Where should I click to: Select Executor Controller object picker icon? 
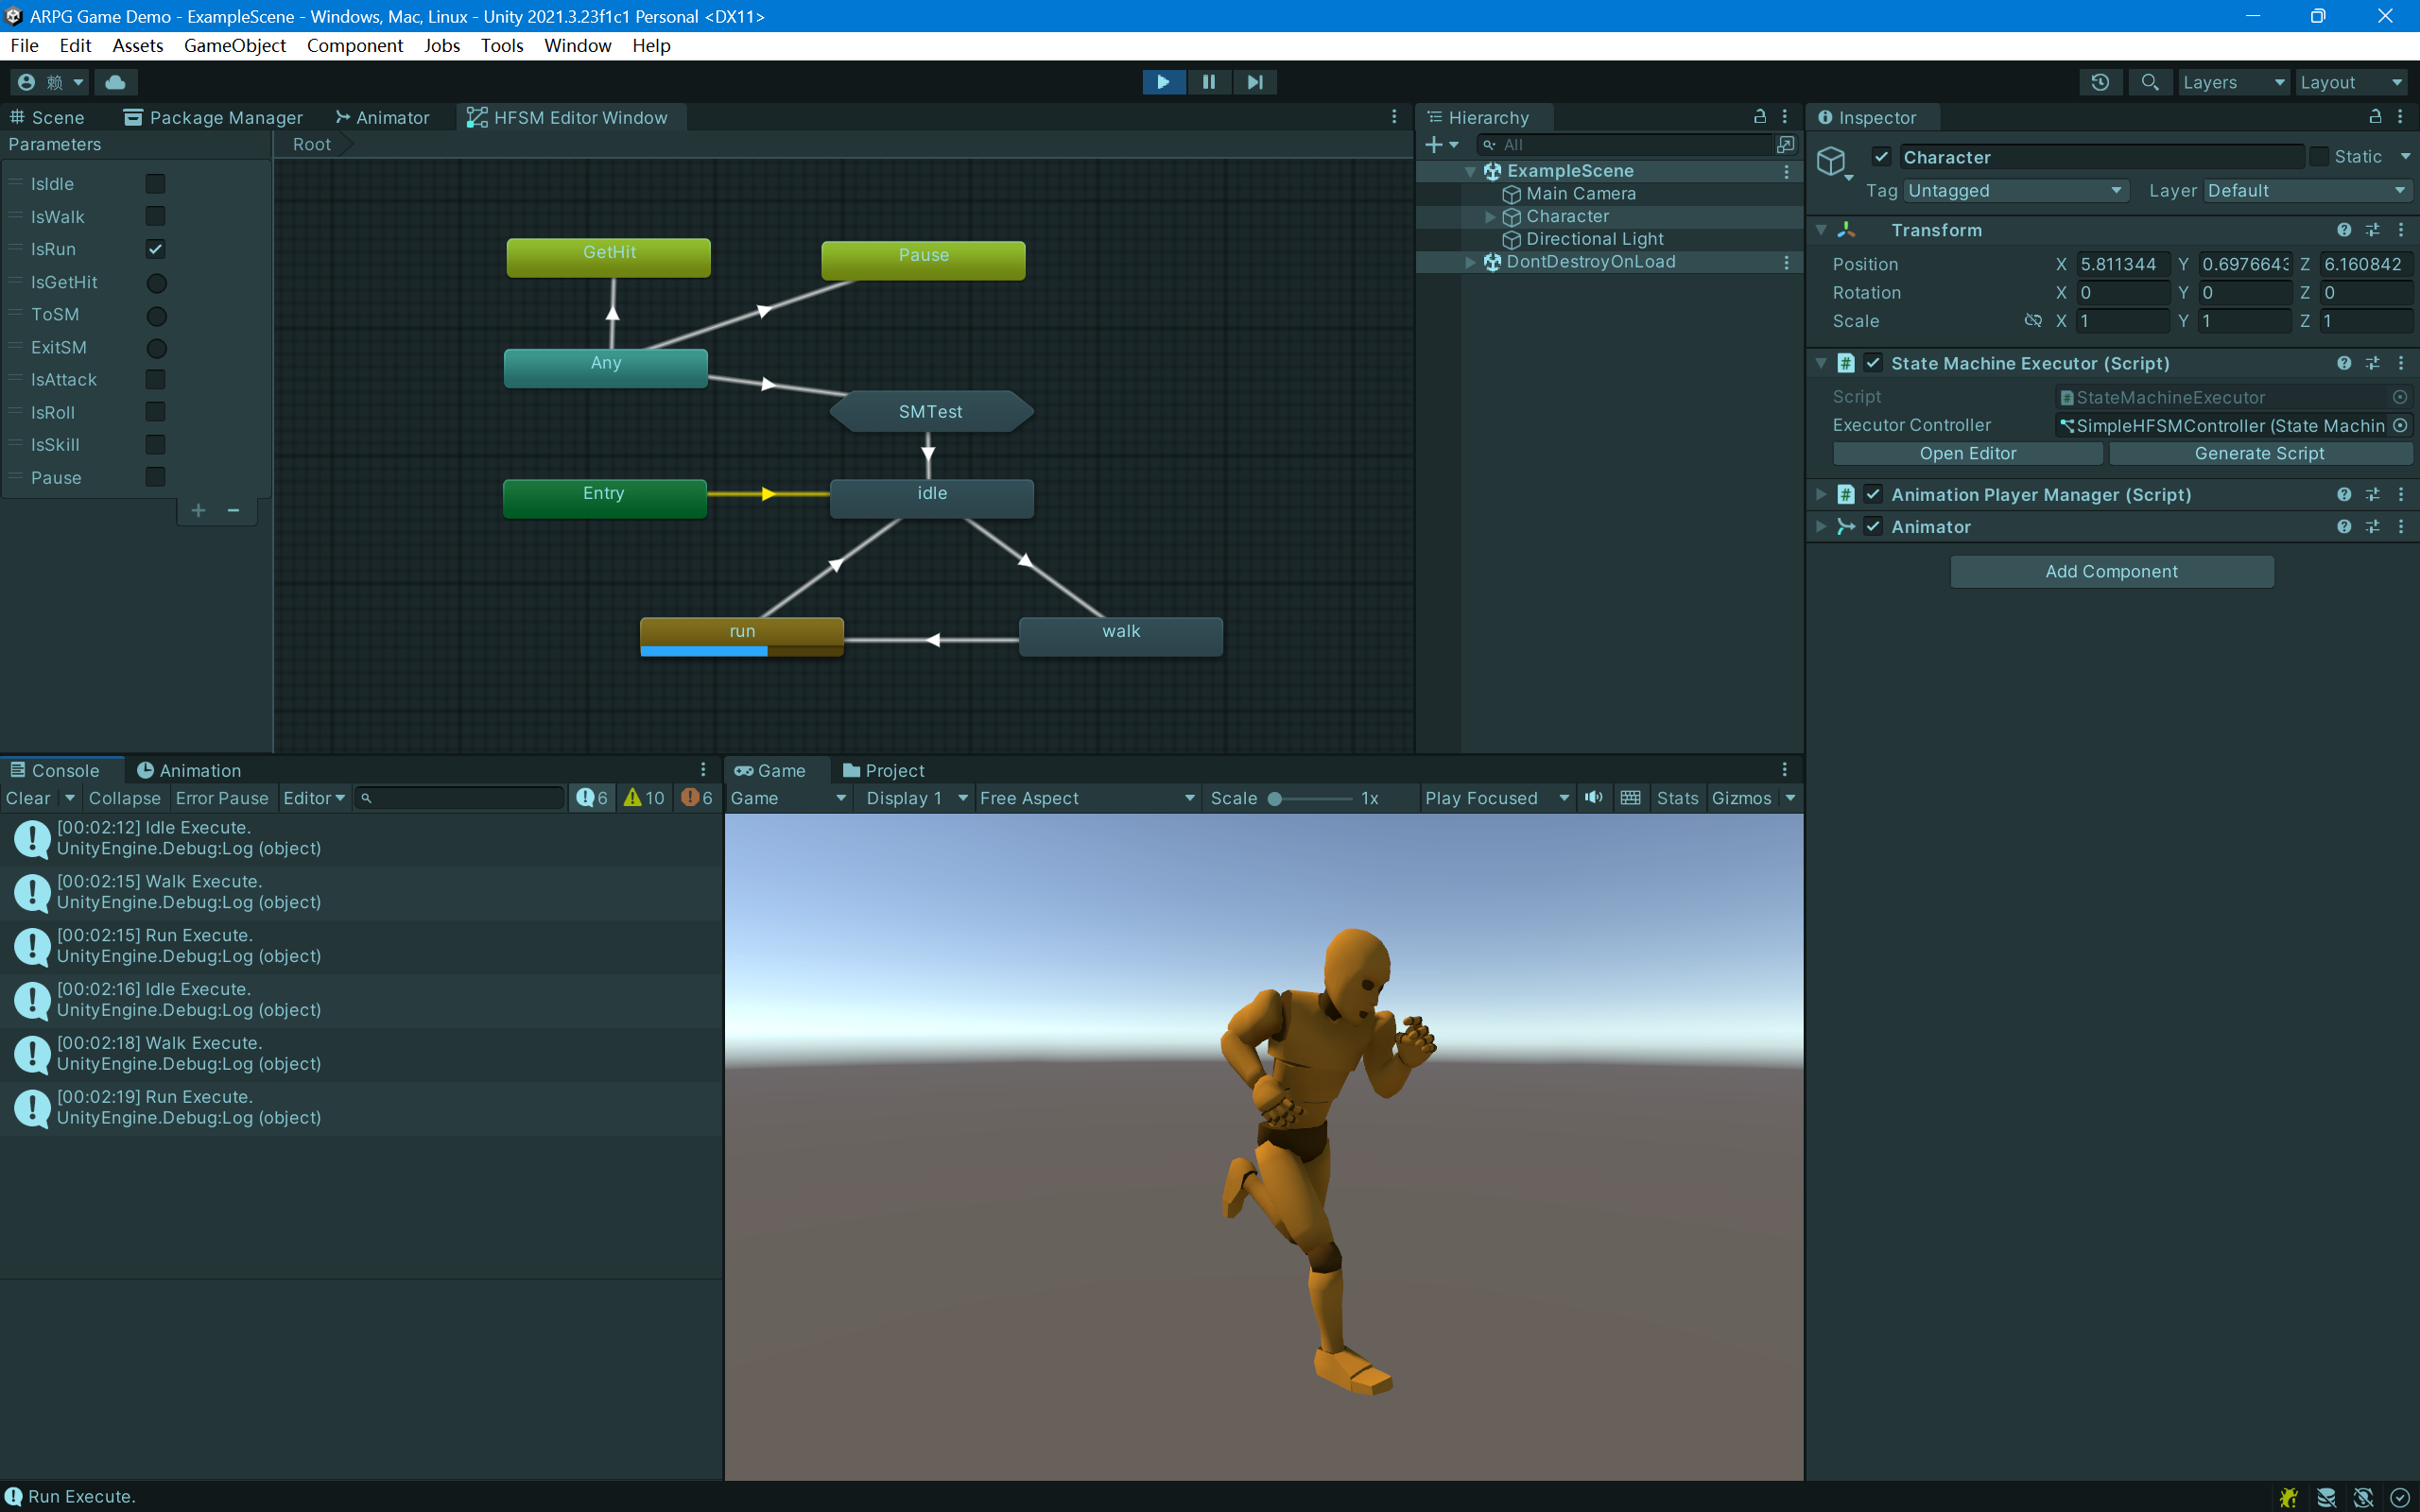tap(2399, 425)
